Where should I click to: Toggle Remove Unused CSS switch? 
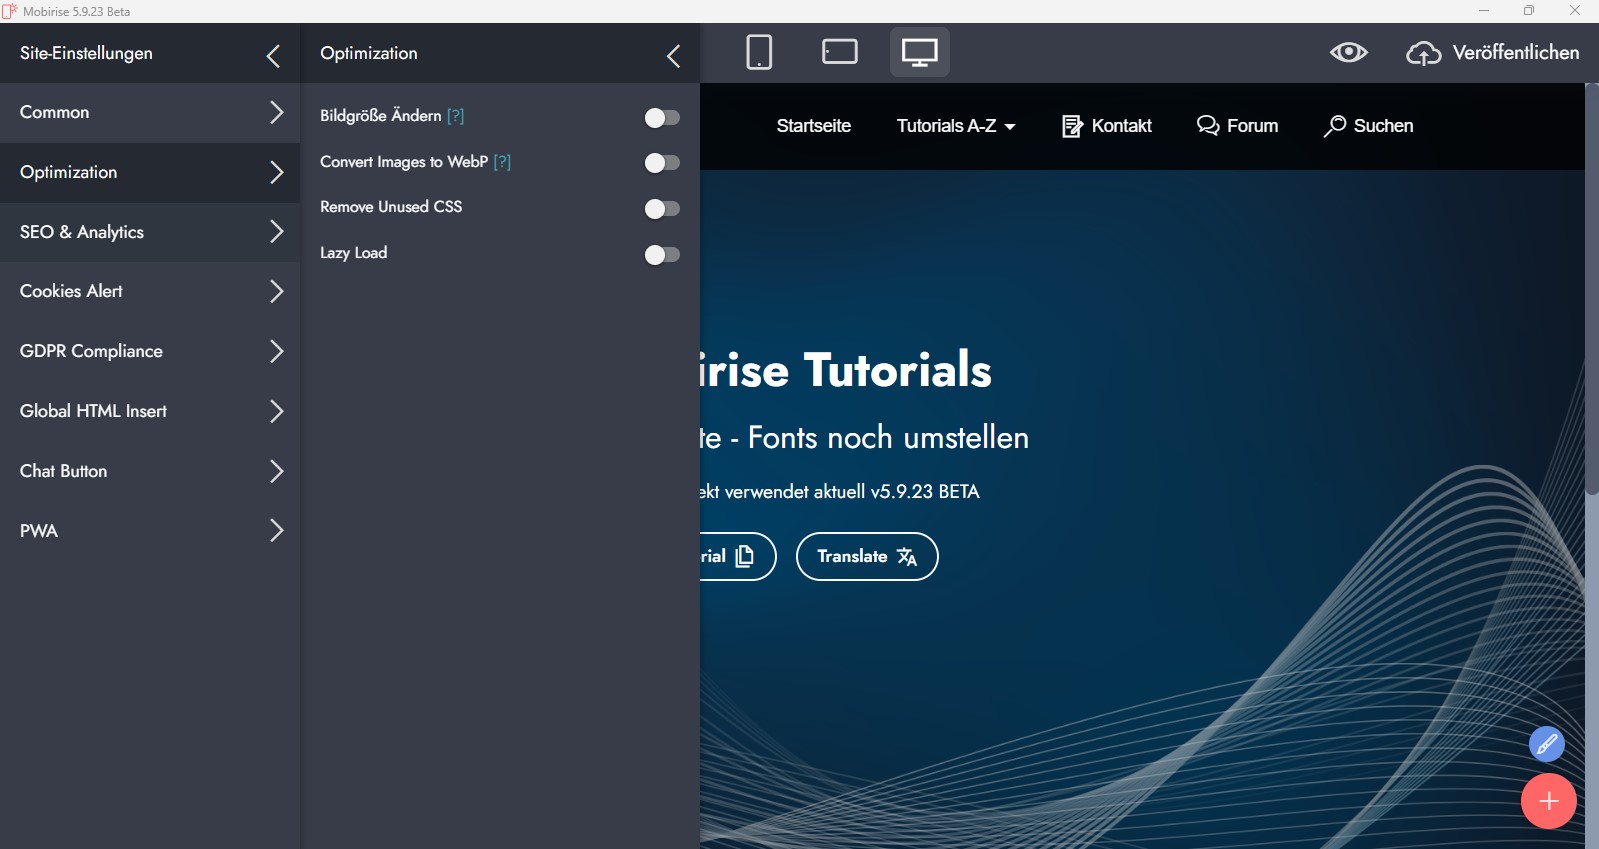(x=661, y=209)
